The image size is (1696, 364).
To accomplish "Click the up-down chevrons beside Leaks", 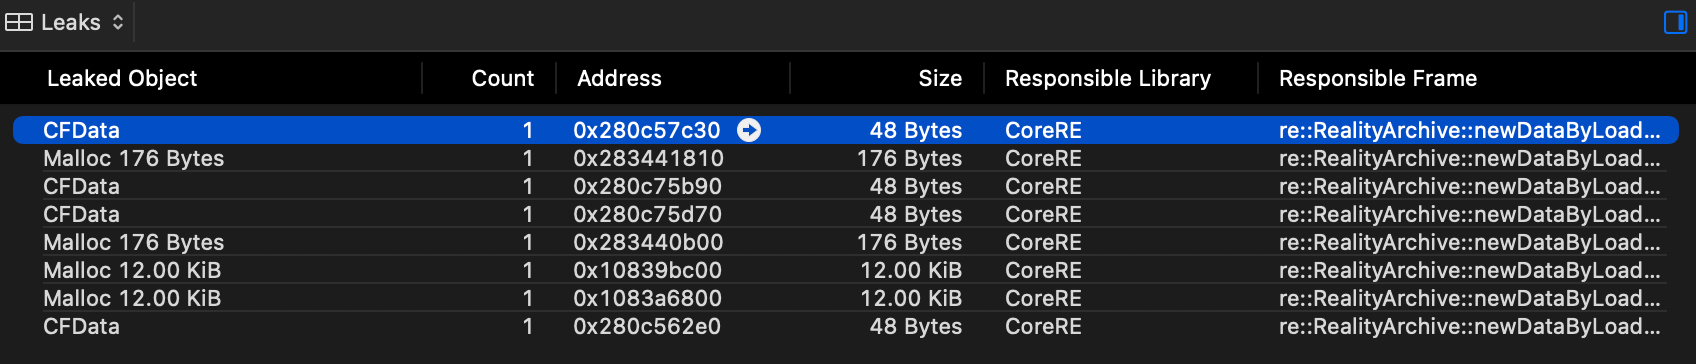I will pyautogui.click(x=118, y=22).
